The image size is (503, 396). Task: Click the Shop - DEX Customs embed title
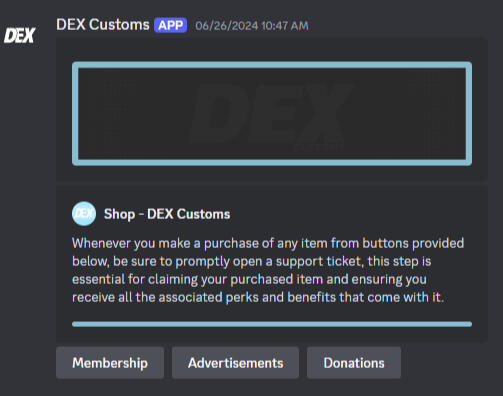click(167, 214)
